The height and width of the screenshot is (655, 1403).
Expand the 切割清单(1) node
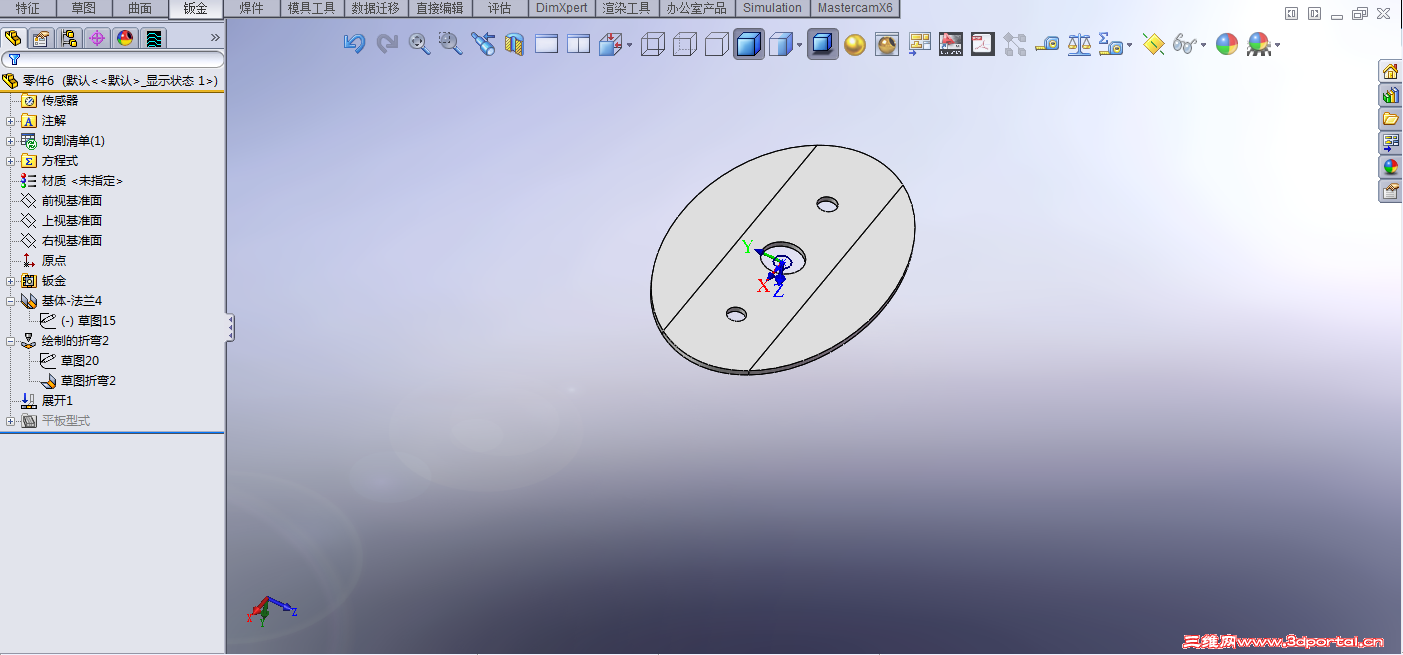(x=11, y=141)
